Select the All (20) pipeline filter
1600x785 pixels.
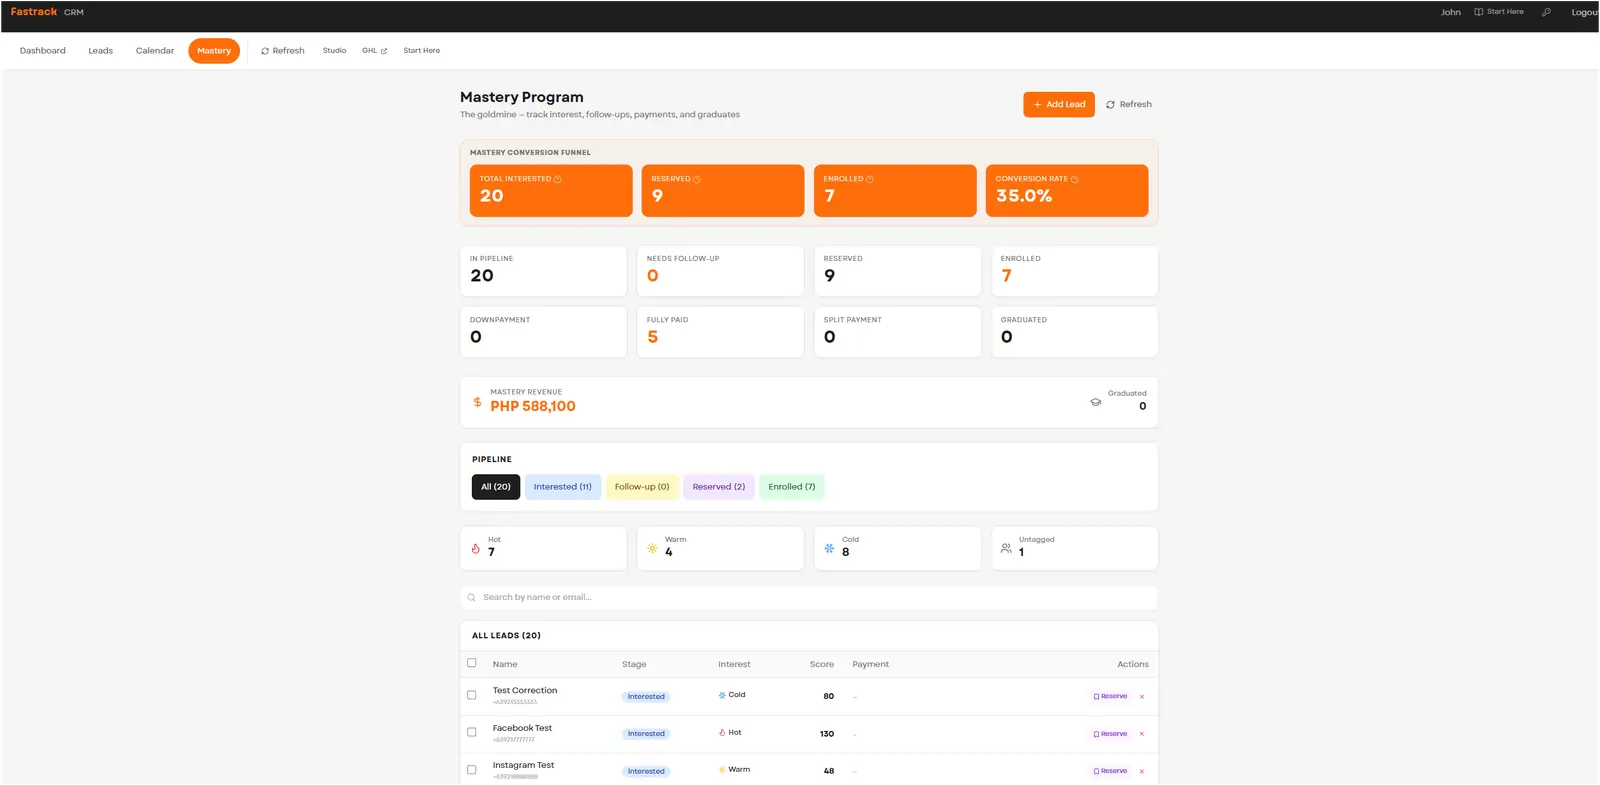click(496, 487)
